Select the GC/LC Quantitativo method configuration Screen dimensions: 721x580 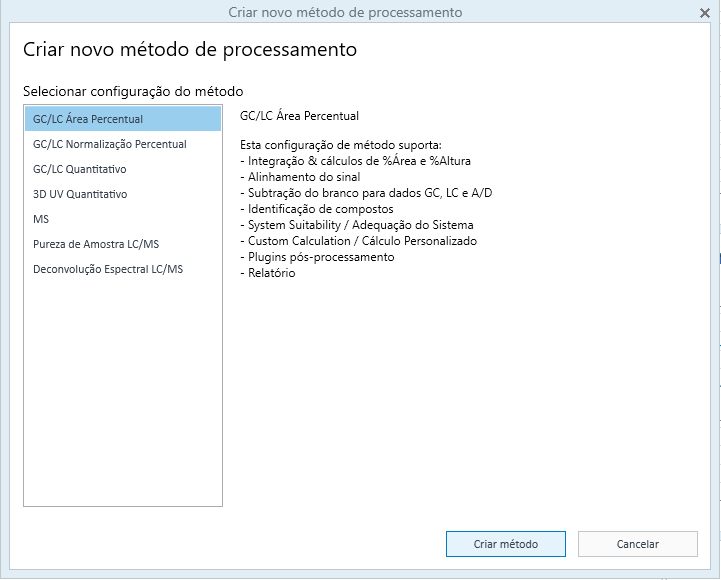[123, 169]
